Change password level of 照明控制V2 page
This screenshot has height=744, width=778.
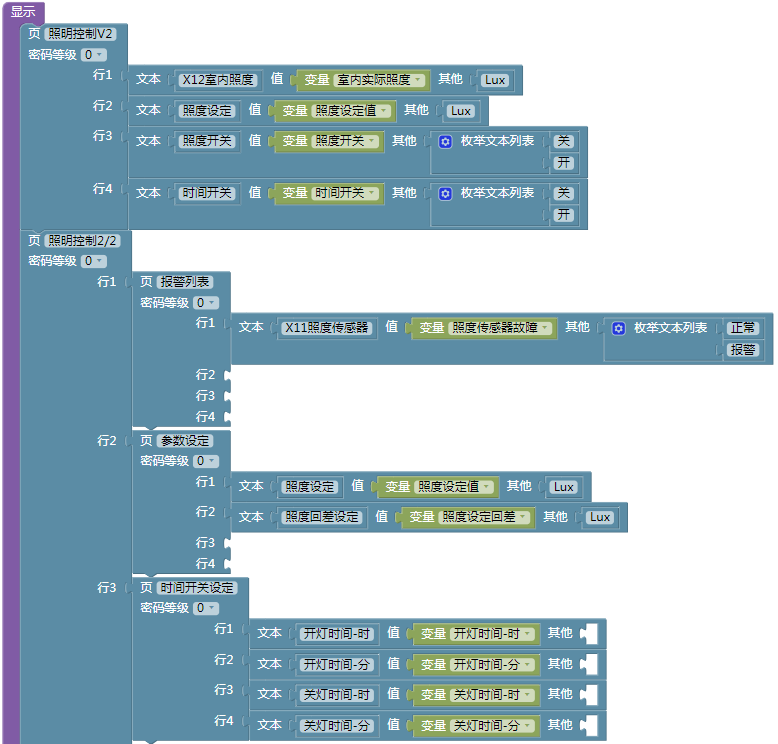(x=94, y=55)
